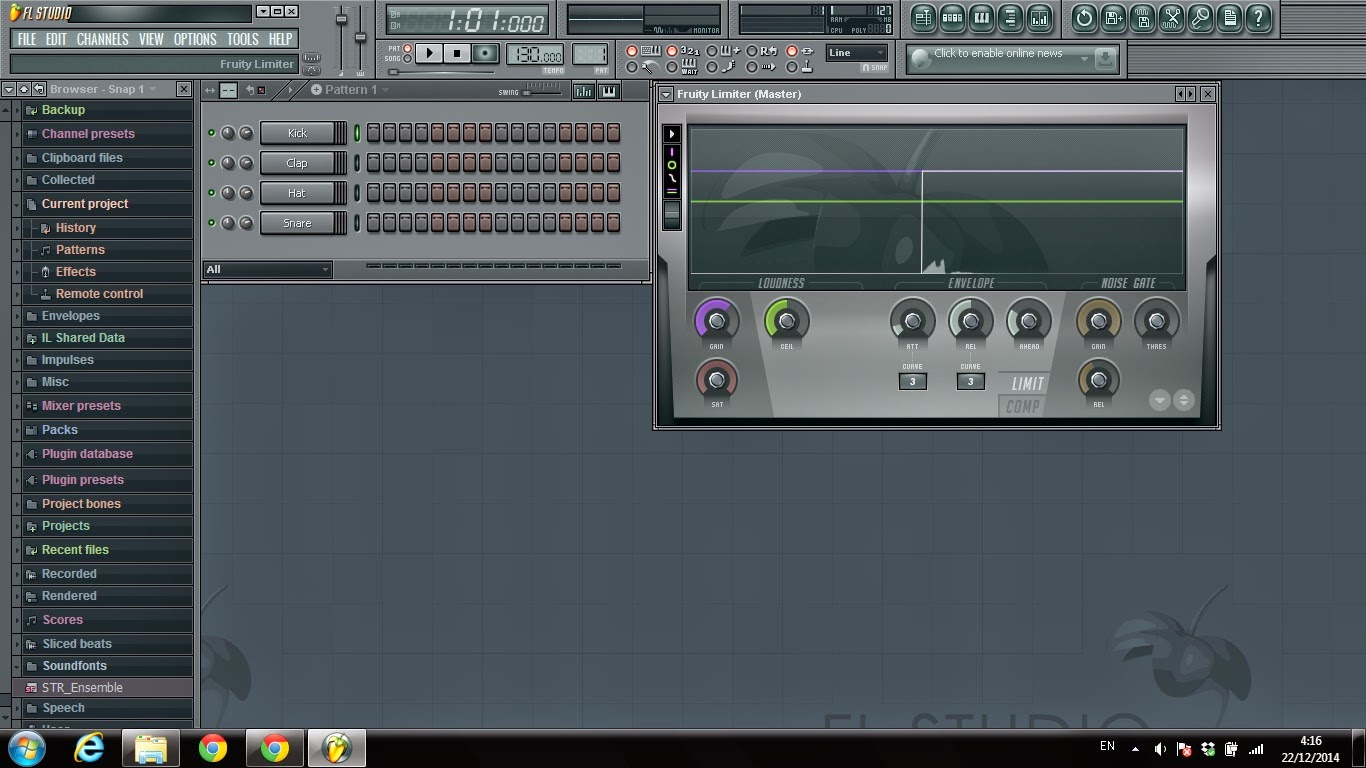
Task: Click the volume speaker tray icon
Action: (1160, 749)
